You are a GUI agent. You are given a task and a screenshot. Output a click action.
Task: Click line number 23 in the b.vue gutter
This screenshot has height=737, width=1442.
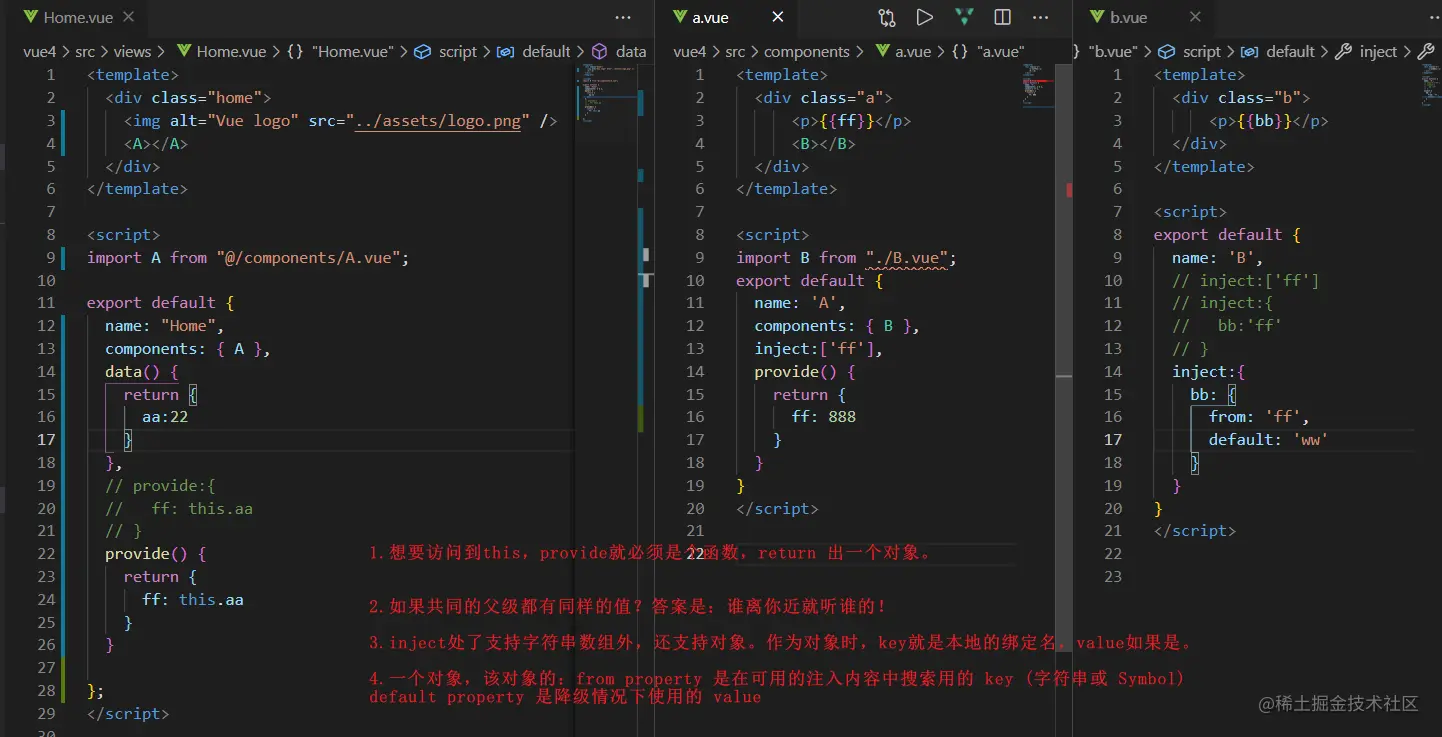[1113, 576]
